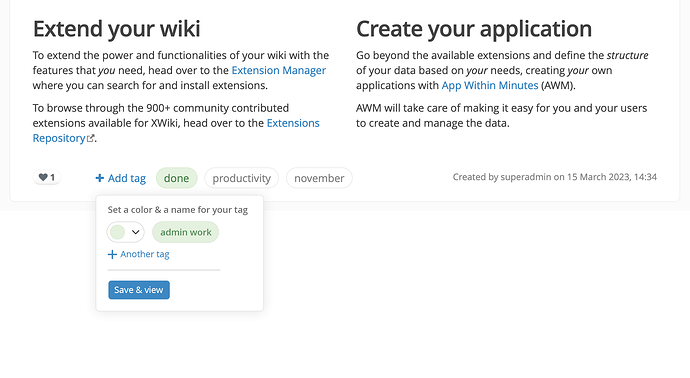Open the Extension Manager link
The width and height of the screenshot is (690, 378).
[x=279, y=70]
